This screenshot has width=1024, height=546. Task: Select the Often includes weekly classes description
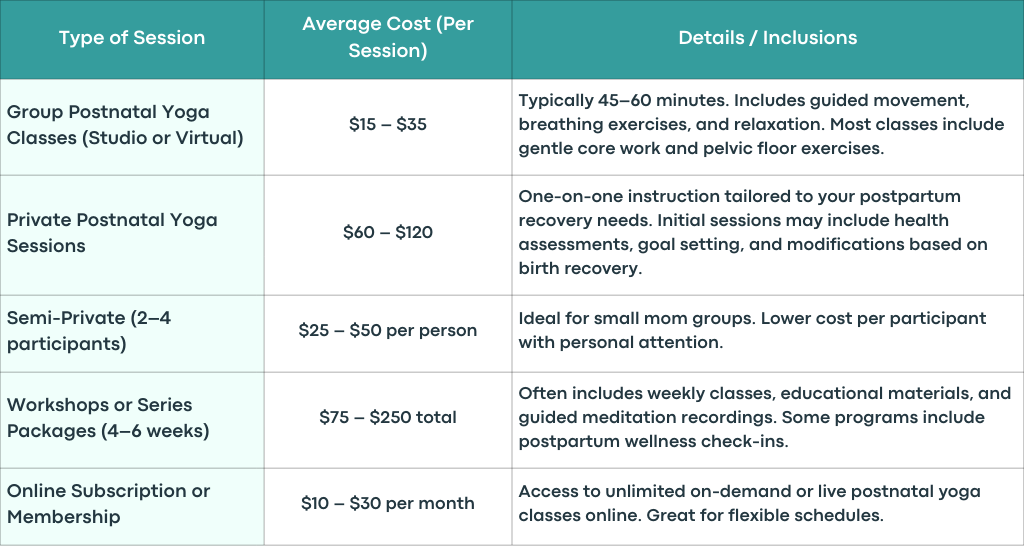pyautogui.click(x=765, y=417)
